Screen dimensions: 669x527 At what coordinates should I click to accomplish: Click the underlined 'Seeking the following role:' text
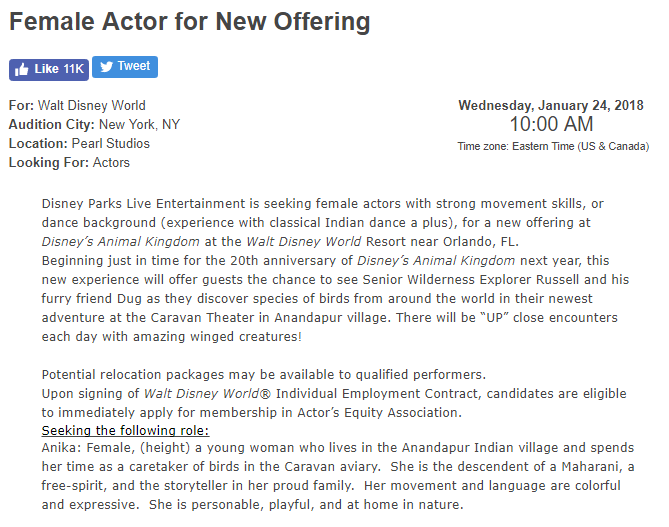[125, 430]
